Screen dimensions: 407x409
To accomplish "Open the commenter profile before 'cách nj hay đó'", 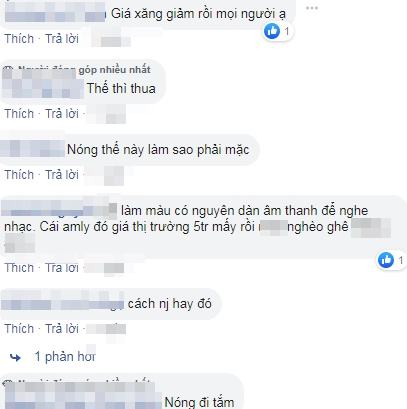I will 62,304.
